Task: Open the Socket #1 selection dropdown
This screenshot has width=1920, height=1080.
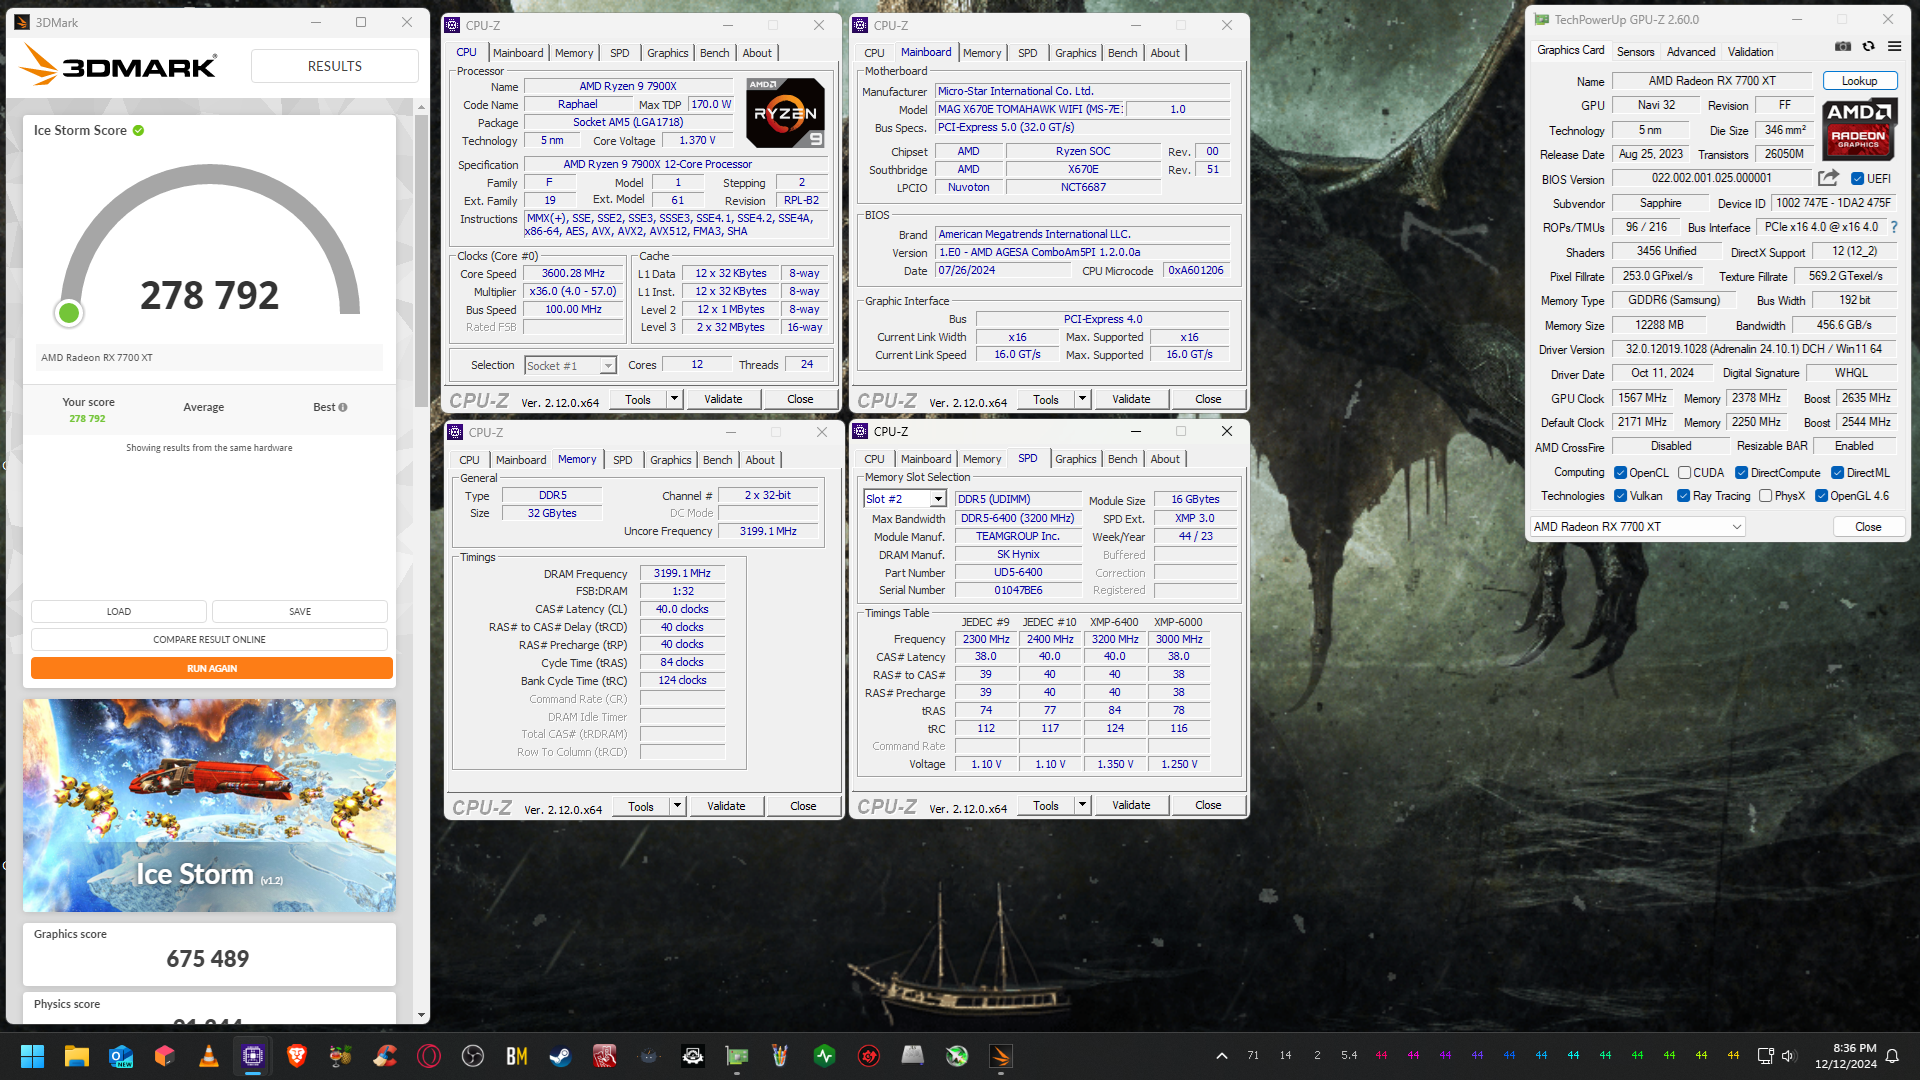Action: click(570, 366)
